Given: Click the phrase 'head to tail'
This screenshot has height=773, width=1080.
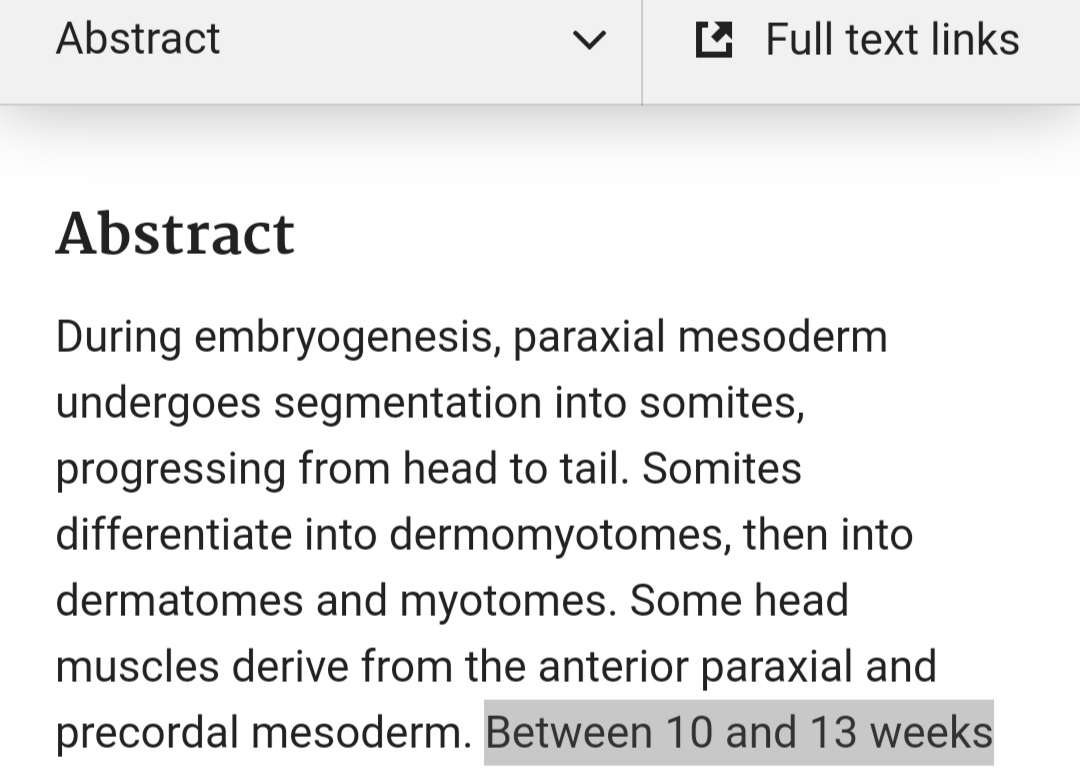Looking at the screenshot, I should click(513, 469).
